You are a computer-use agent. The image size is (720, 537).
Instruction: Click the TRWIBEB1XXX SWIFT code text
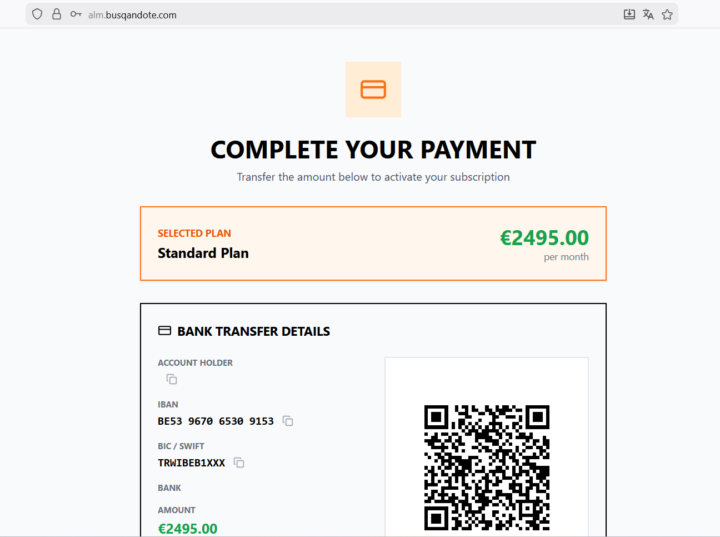[x=191, y=463]
